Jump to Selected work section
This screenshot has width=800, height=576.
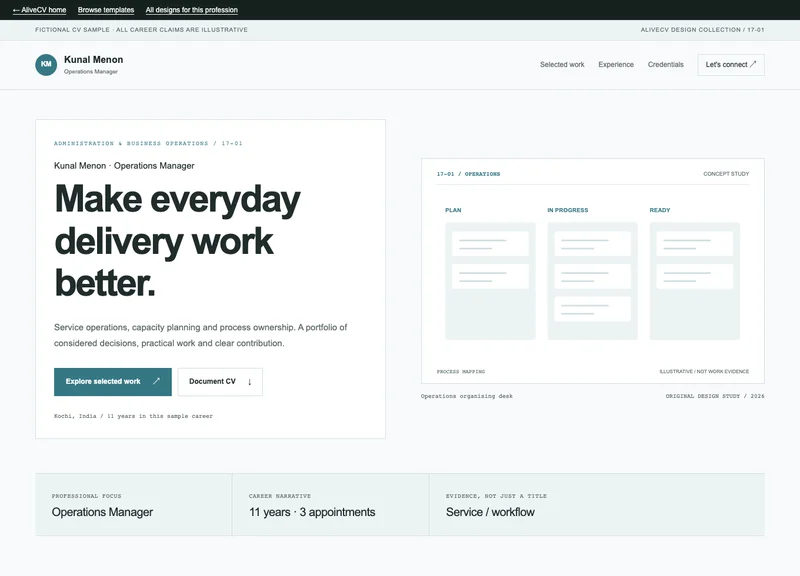562,64
